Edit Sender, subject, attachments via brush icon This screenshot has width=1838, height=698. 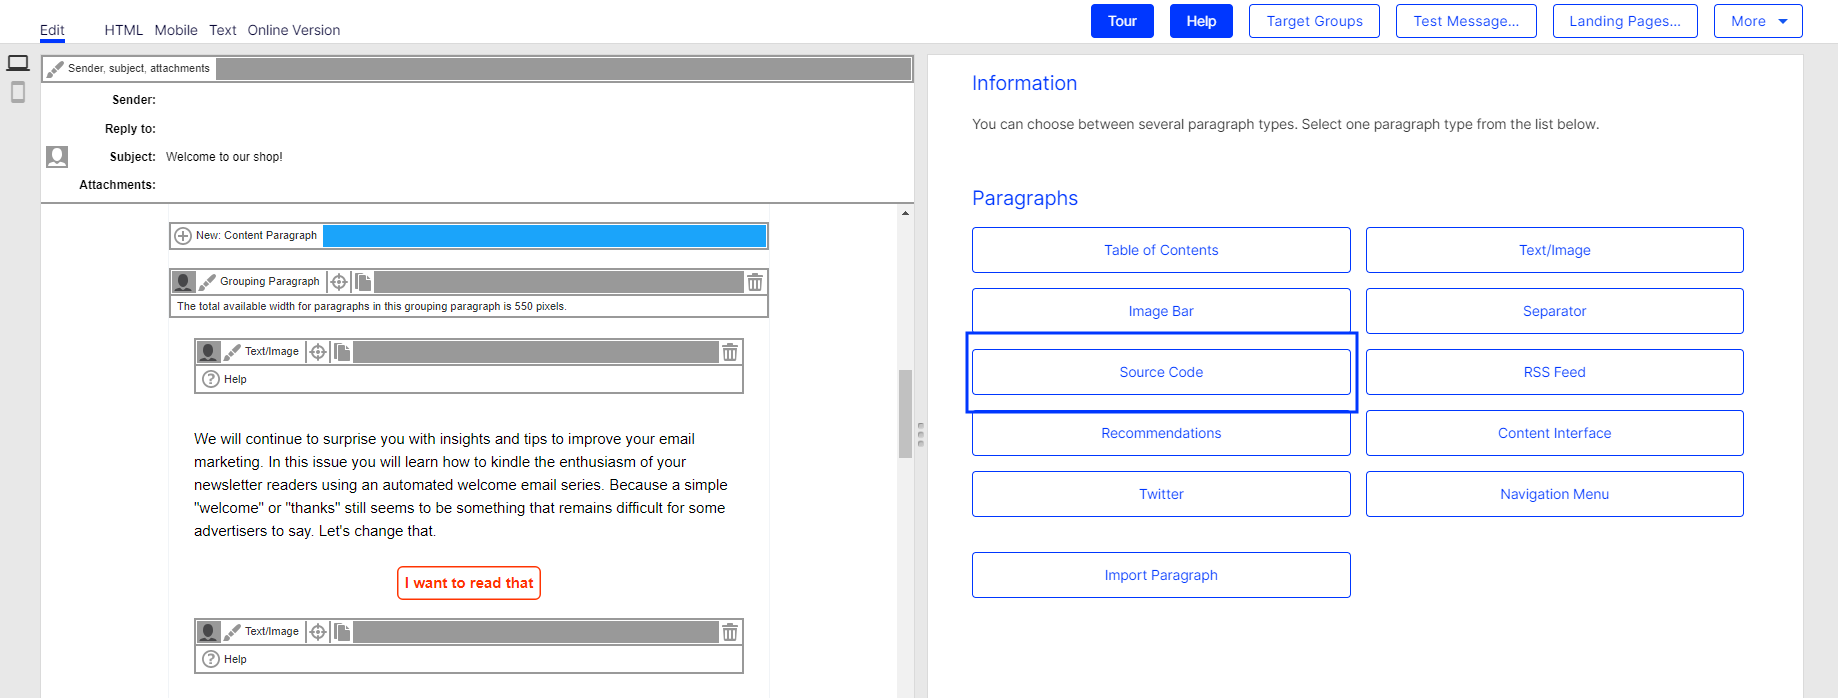click(x=55, y=69)
